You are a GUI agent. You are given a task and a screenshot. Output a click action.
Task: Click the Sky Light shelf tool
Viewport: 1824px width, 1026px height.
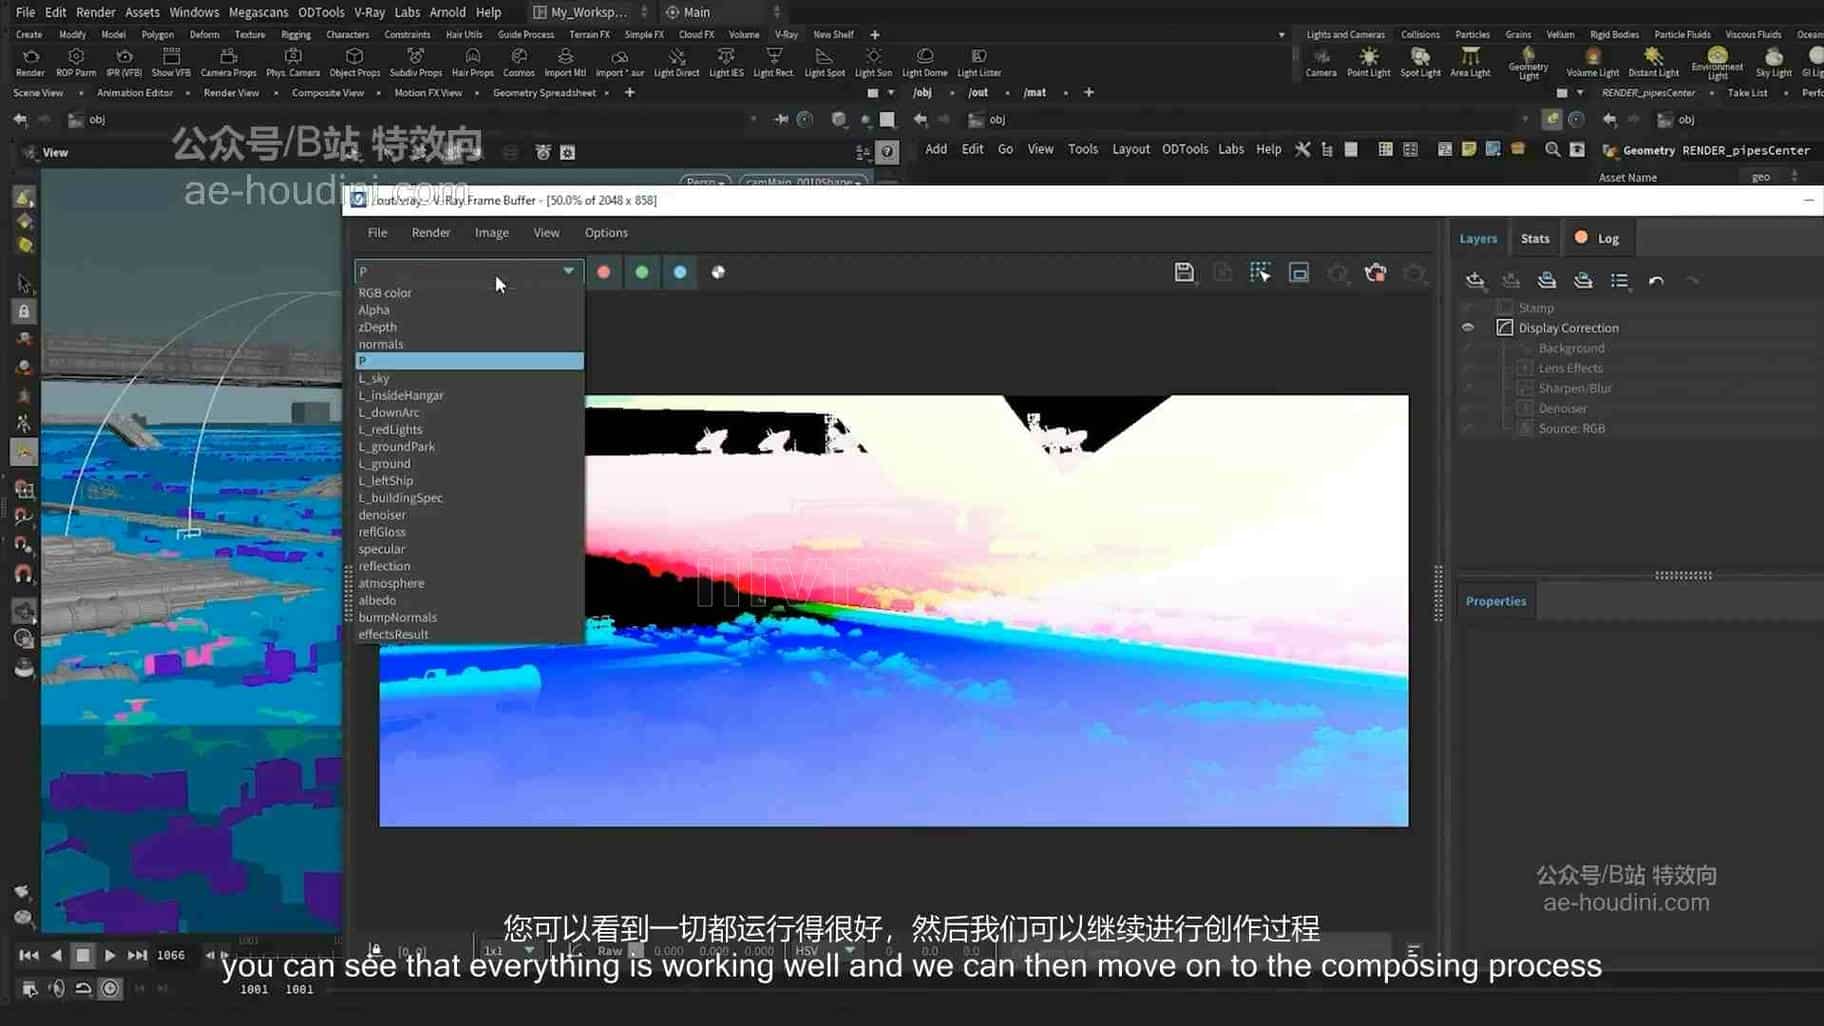(x=1773, y=63)
